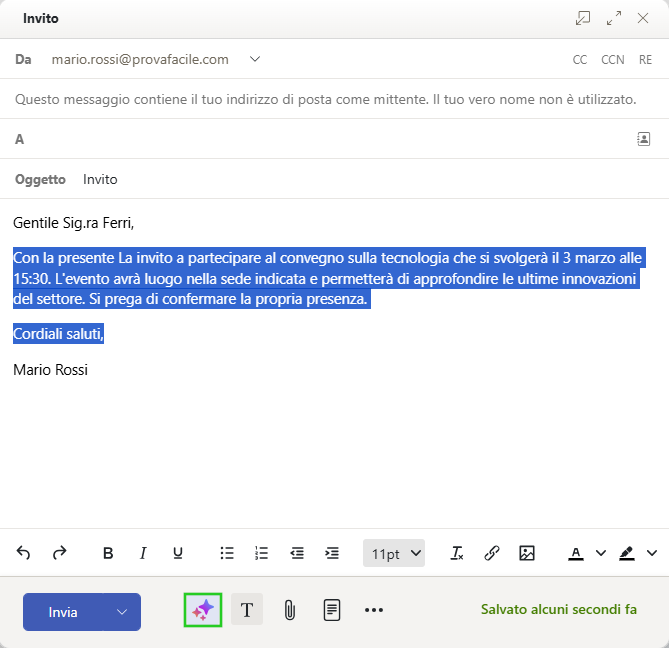Click the Invia button
This screenshot has width=669, height=648.
click(x=63, y=612)
